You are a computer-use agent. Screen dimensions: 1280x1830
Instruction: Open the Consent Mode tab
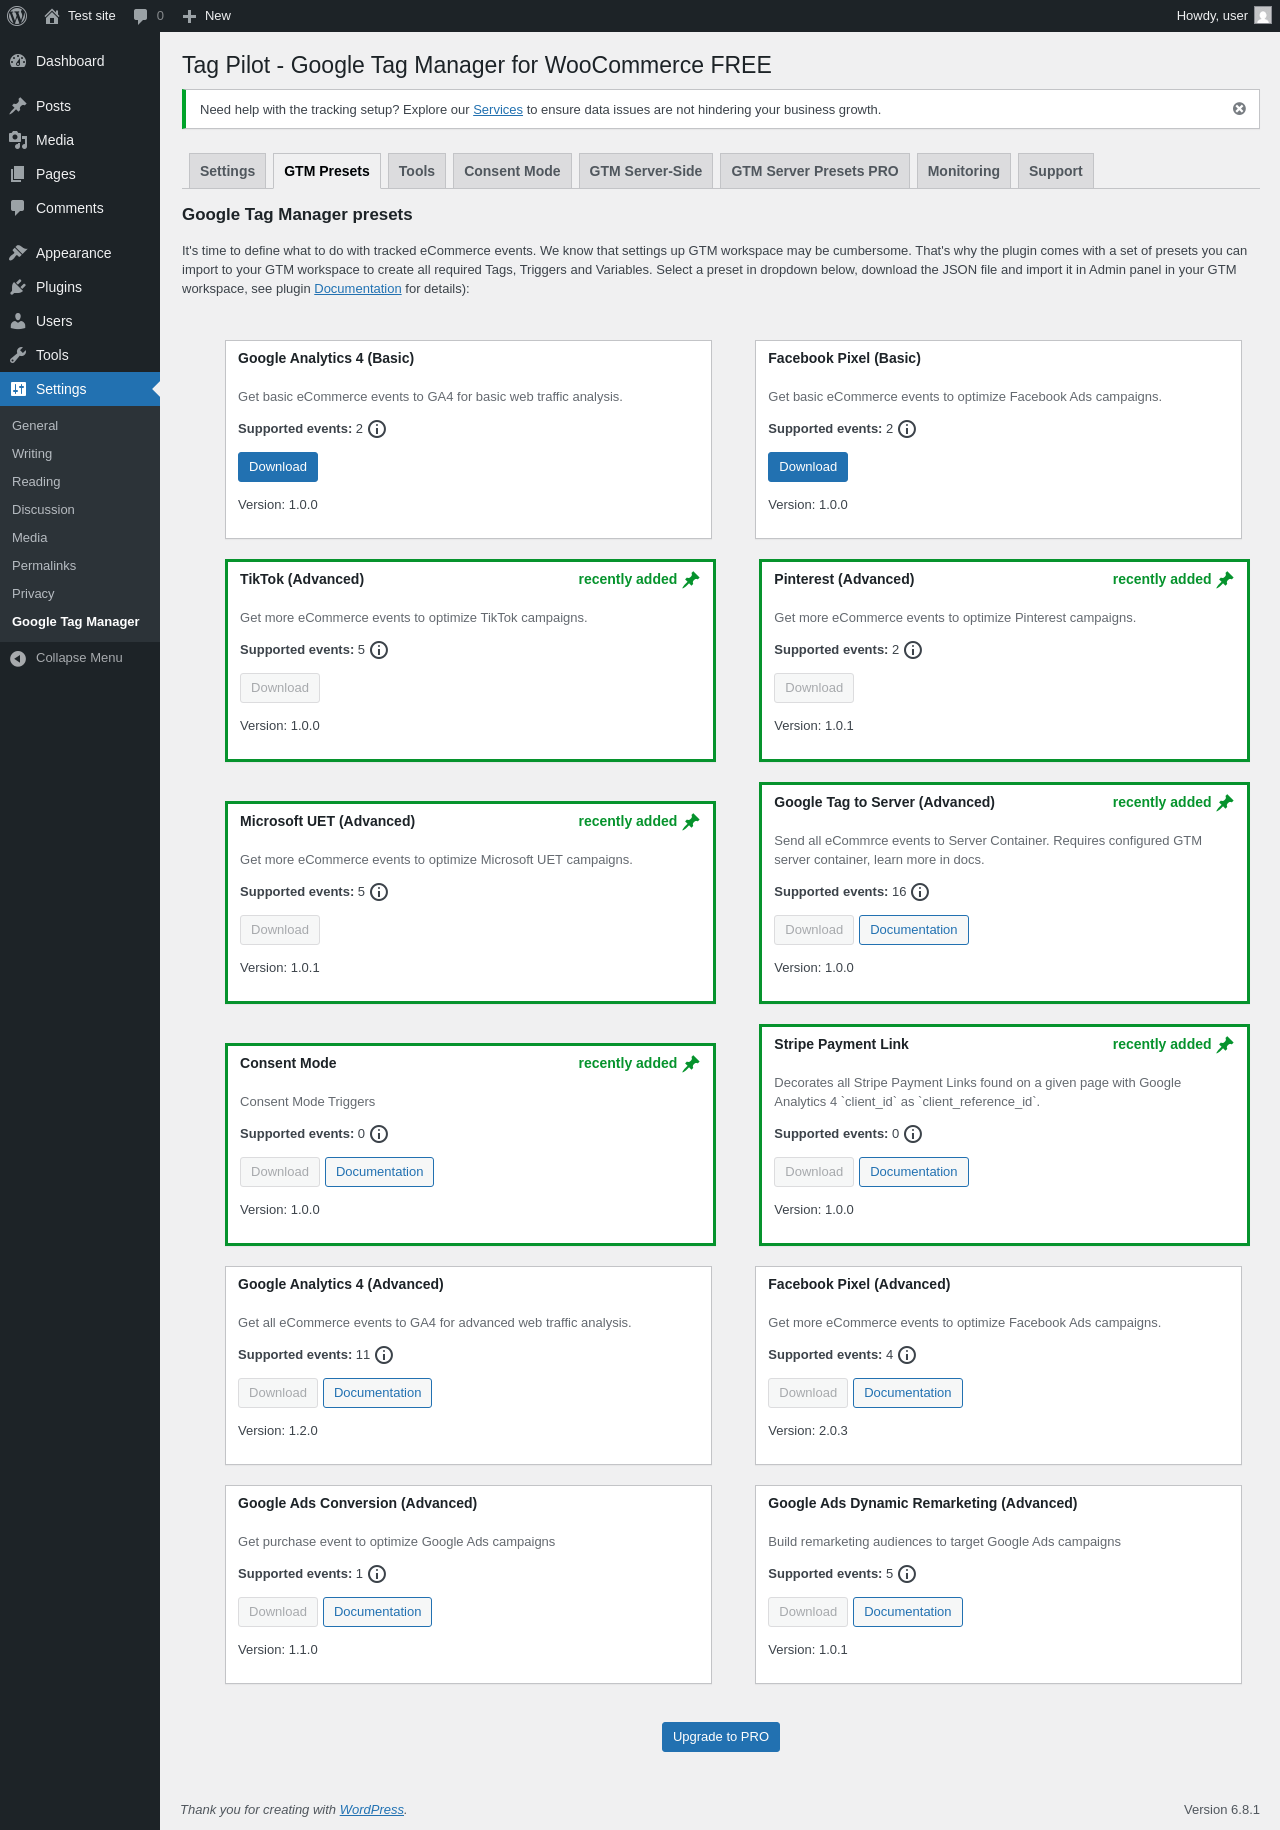pyautogui.click(x=512, y=171)
